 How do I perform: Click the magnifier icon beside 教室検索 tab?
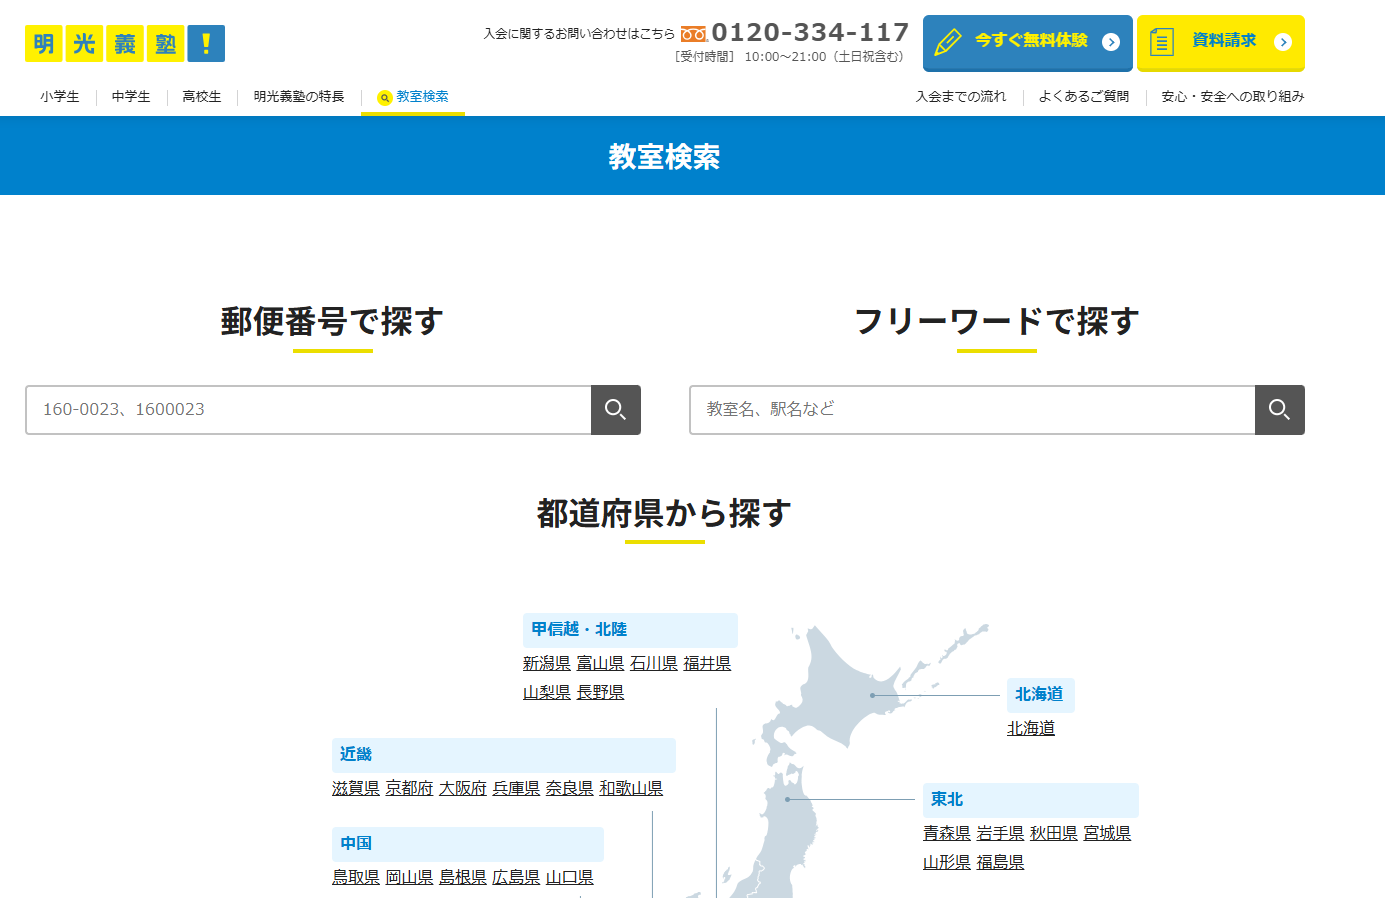click(384, 98)
